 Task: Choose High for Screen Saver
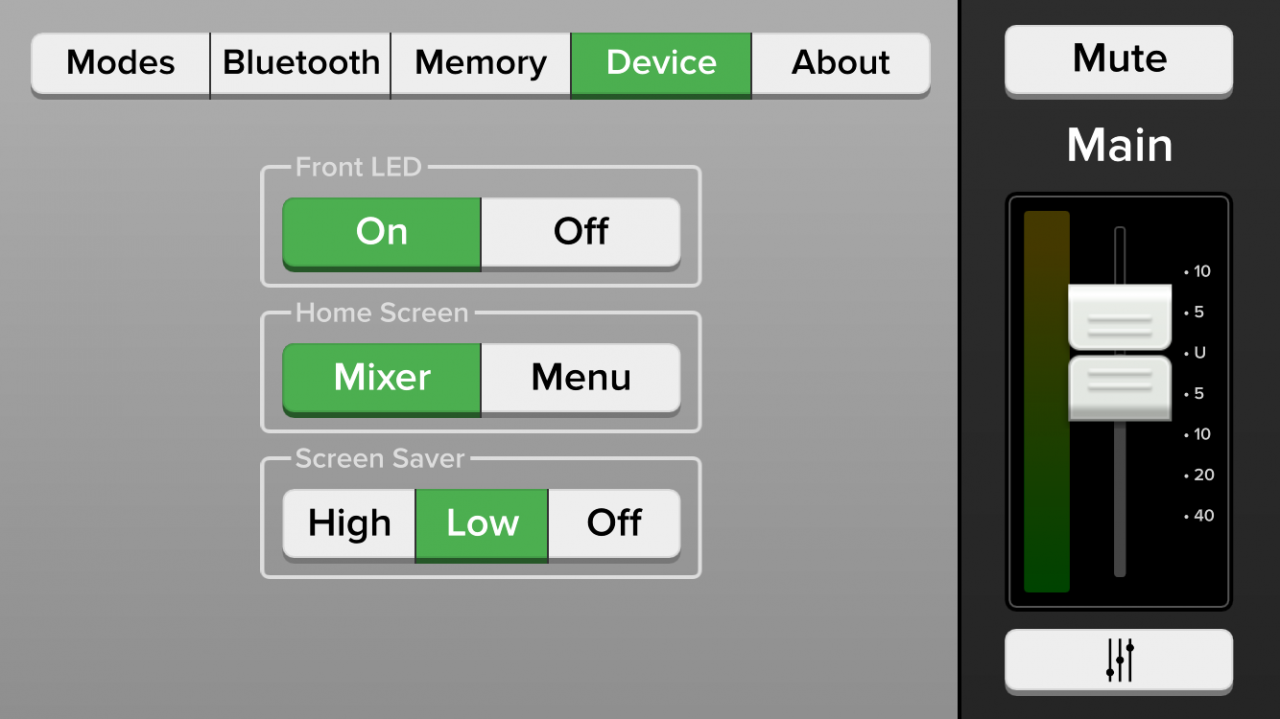coord(348,523)
